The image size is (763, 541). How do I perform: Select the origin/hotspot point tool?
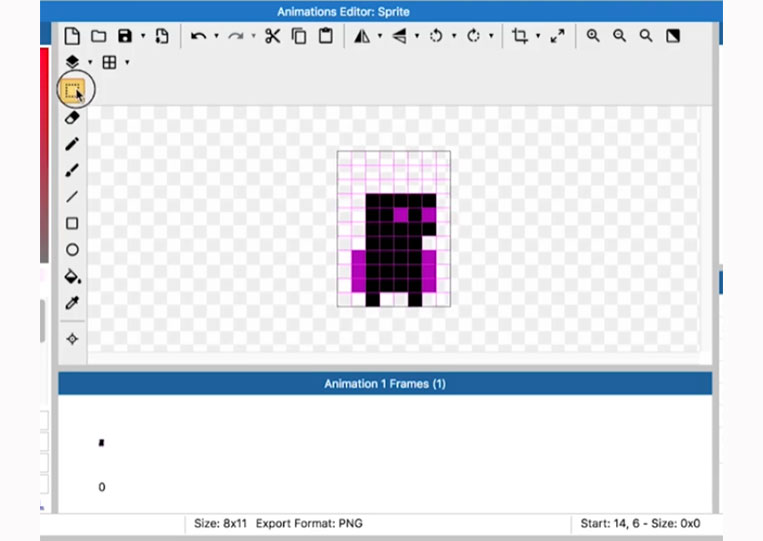click(x=72, y=339)
